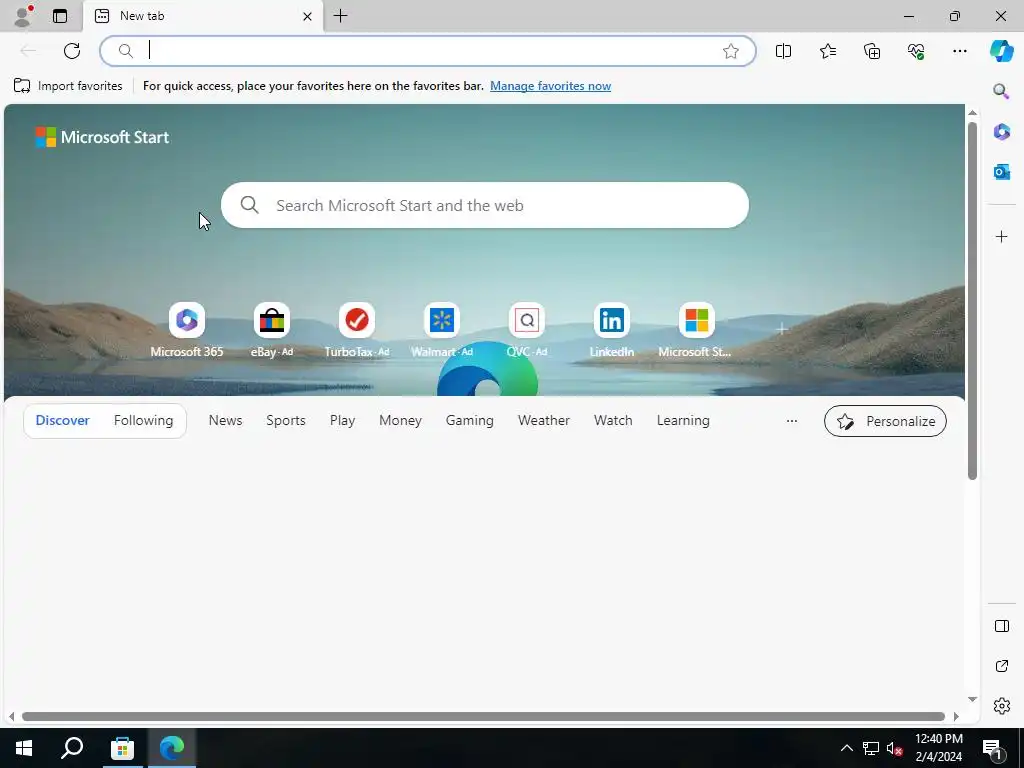1024x768 pixels.
Task: Open Windows taskbar search
Action: 72,748
